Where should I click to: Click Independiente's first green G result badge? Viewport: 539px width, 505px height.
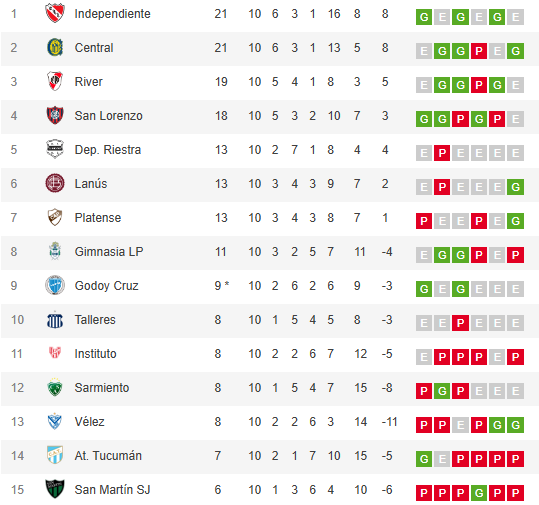coord(424,17)
